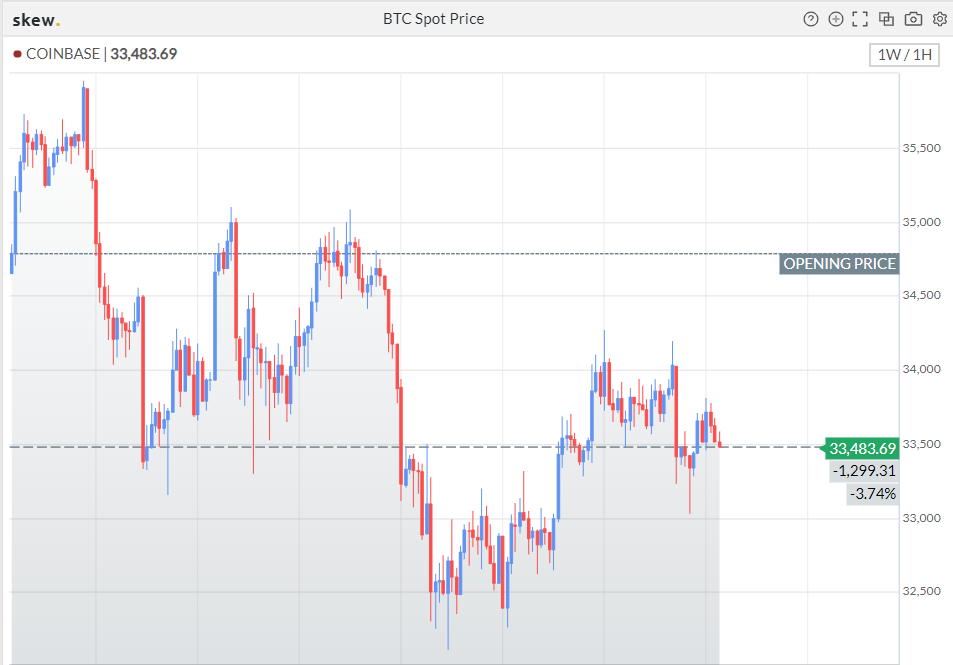Image resolution: width=953 pixels, height=665 pixels.
Task: Click the BTC Spot Price title
Action: (433, 19)
